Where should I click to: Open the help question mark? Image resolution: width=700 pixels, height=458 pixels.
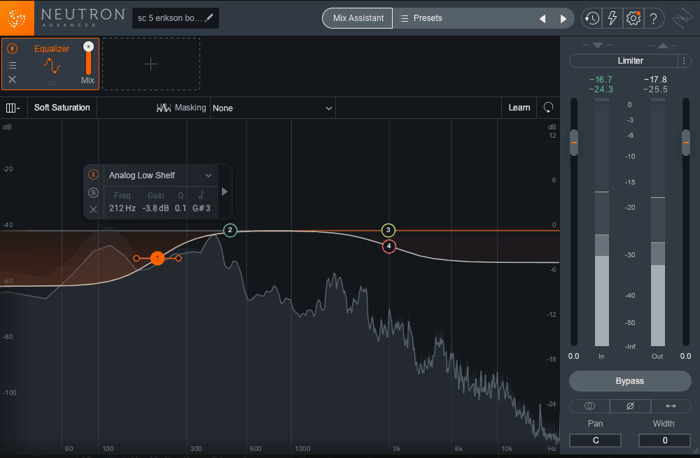[x=654, y=18]
